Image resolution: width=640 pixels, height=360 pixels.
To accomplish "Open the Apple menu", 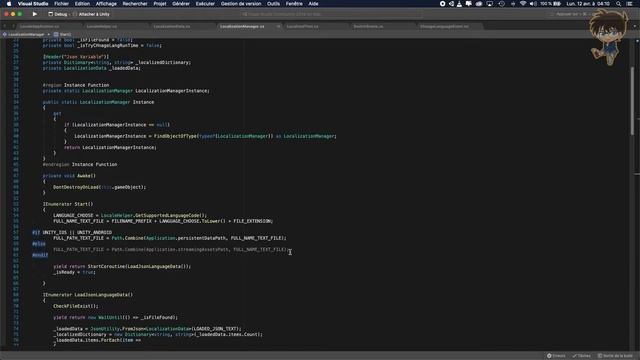I will click(9, 4).
